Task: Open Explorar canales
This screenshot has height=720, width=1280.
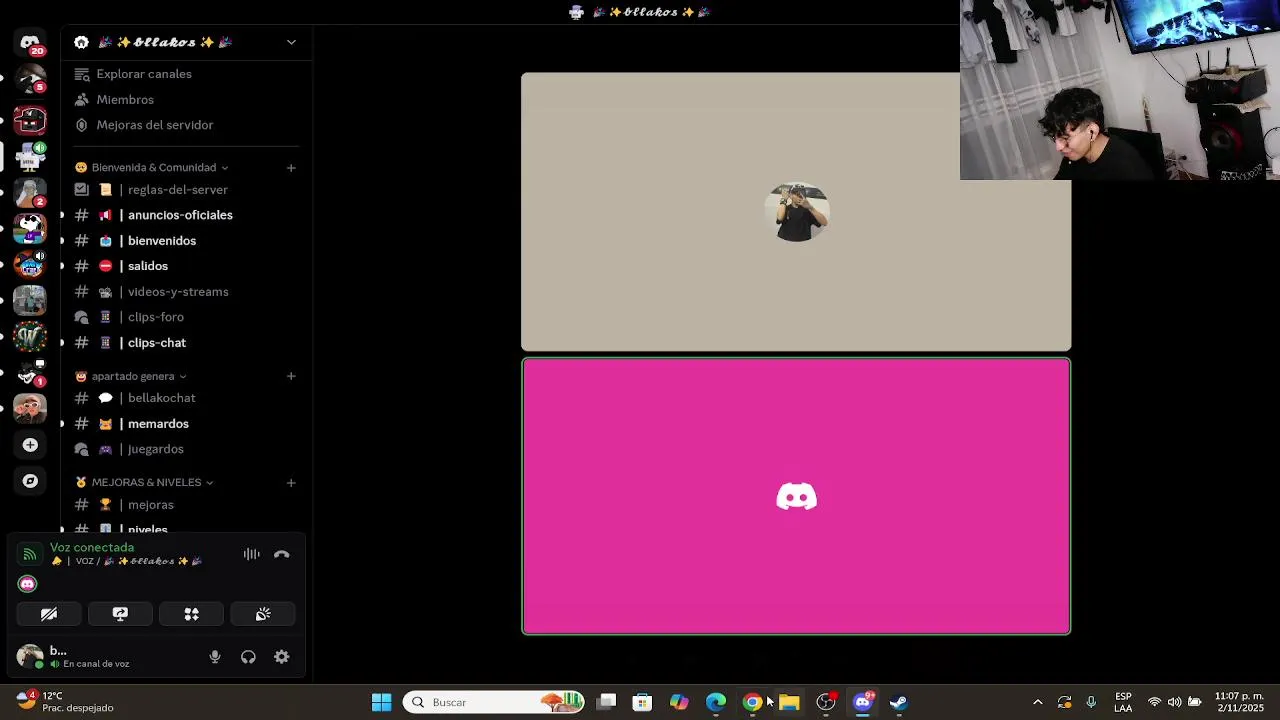Action: pos(144,74)
